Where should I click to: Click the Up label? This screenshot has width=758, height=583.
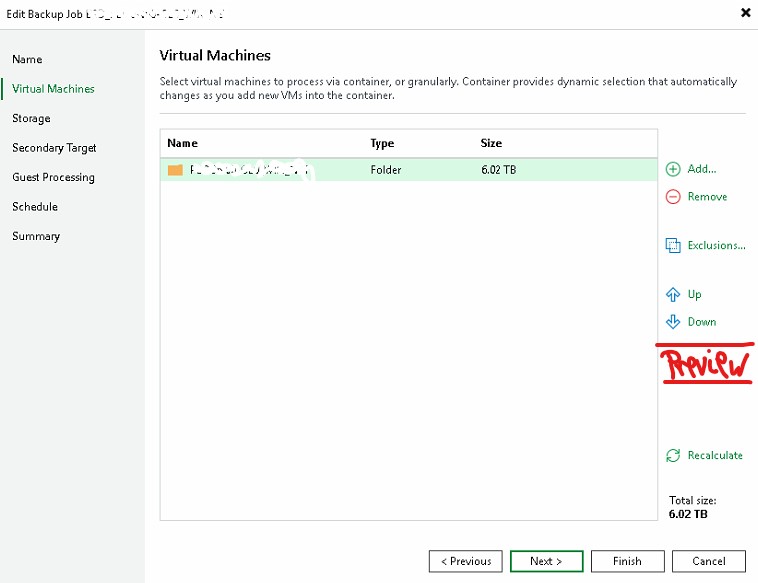tap(695, 294)
